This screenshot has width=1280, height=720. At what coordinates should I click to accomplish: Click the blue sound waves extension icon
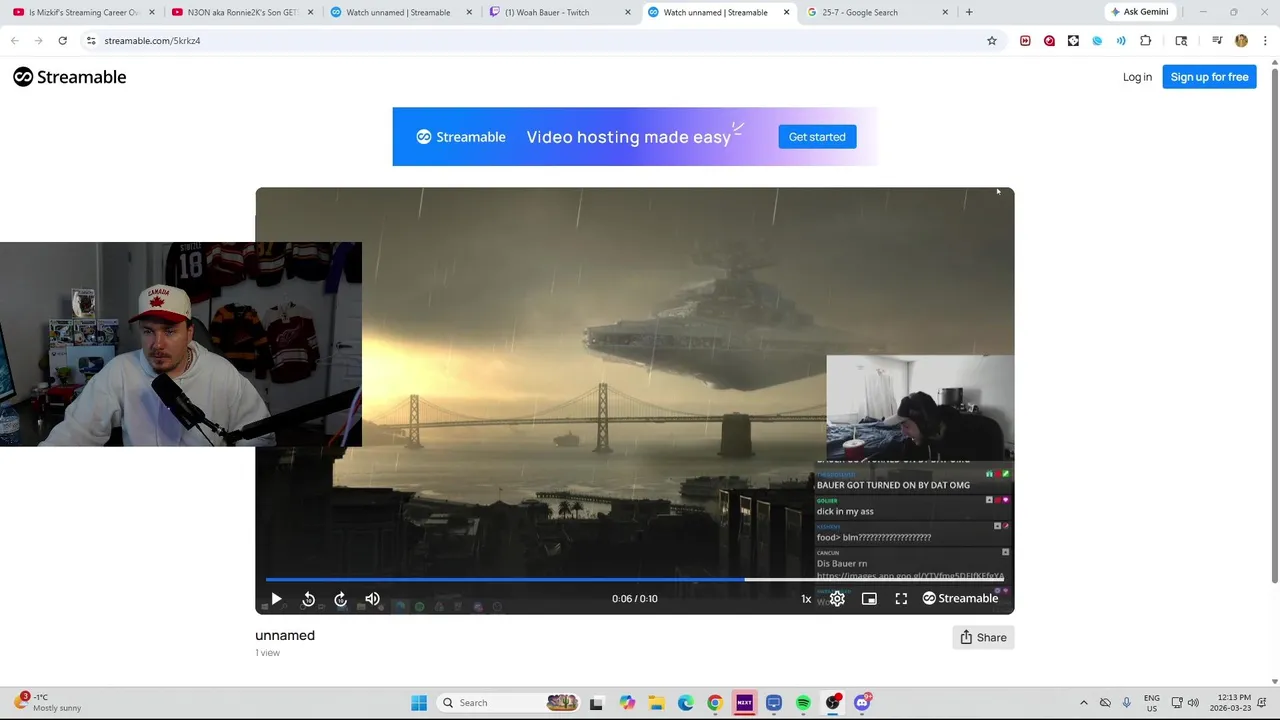click(x=1121, y=41)
